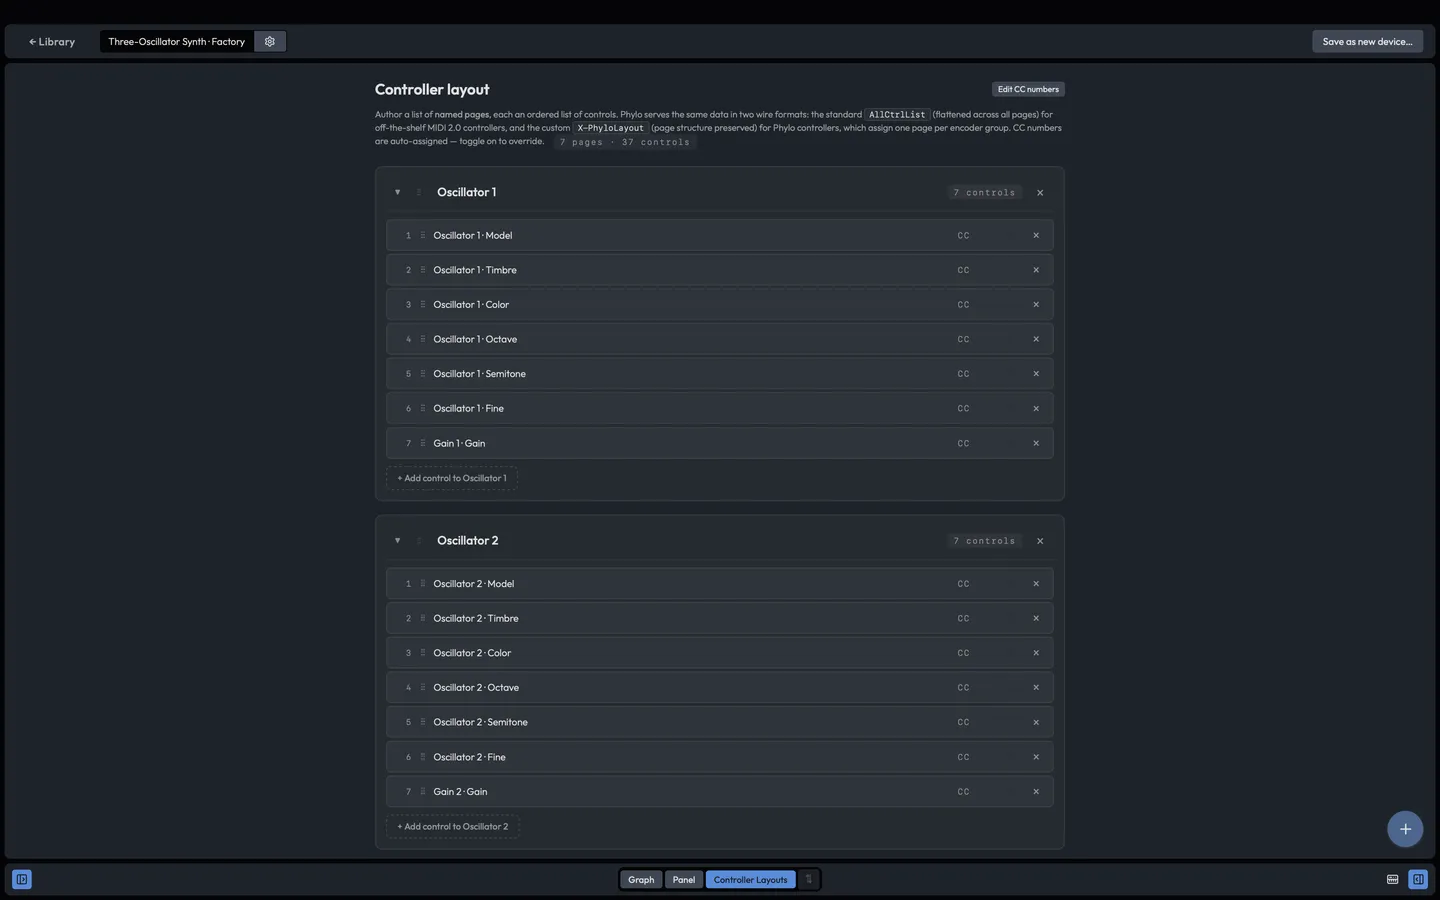Image resolution: width=1440 pixels, height=900 pixels.
Task: Go back to Library
Action: pyautogui.click(x=52, y=42)
